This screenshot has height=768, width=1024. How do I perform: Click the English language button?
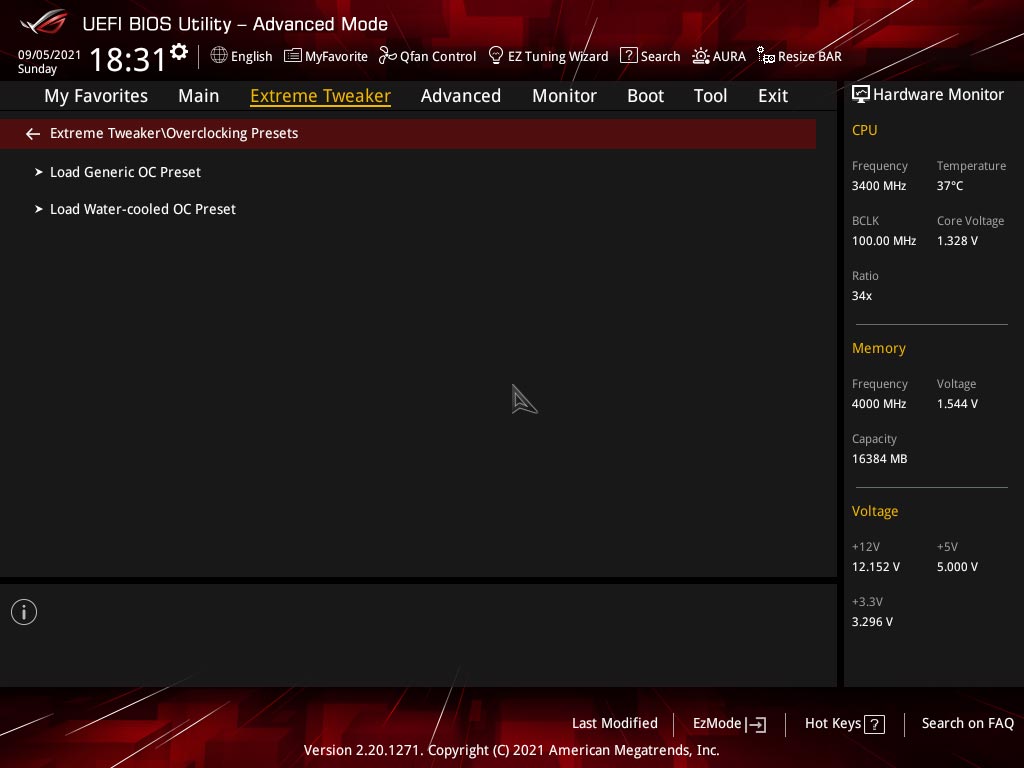pos(251,57)
